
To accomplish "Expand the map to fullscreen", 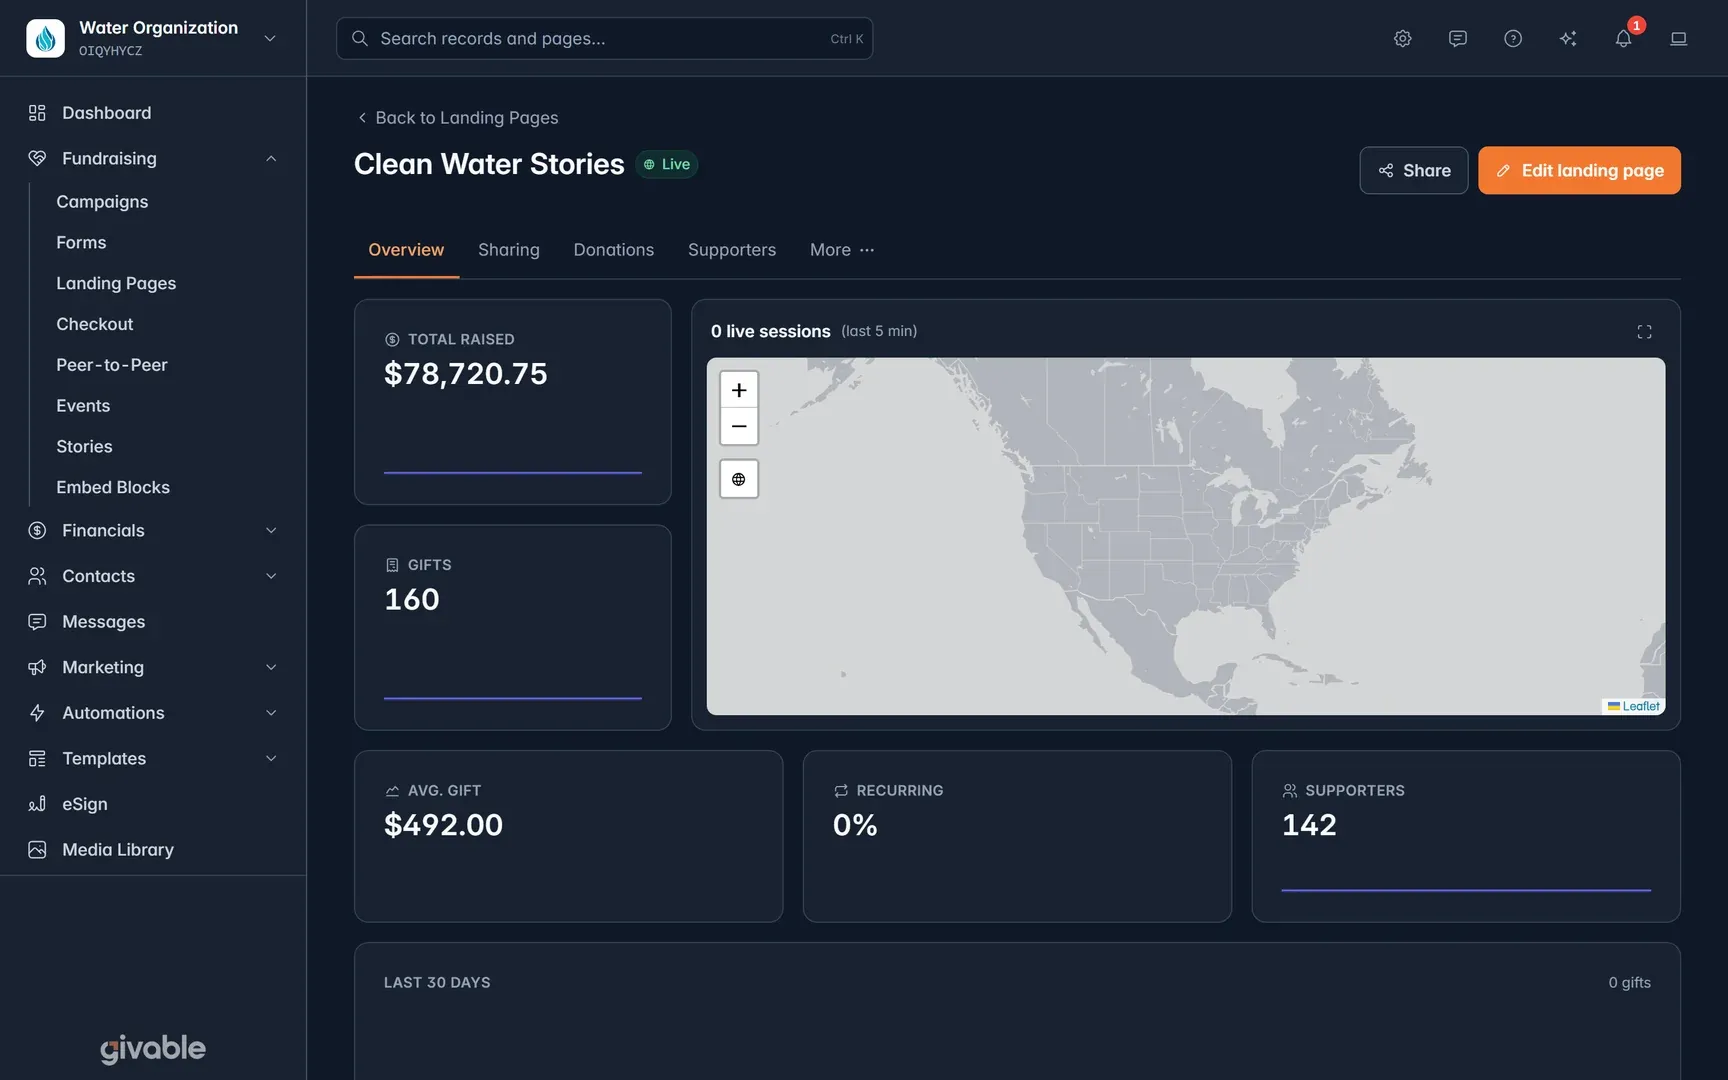I will tap(1644, 331).
